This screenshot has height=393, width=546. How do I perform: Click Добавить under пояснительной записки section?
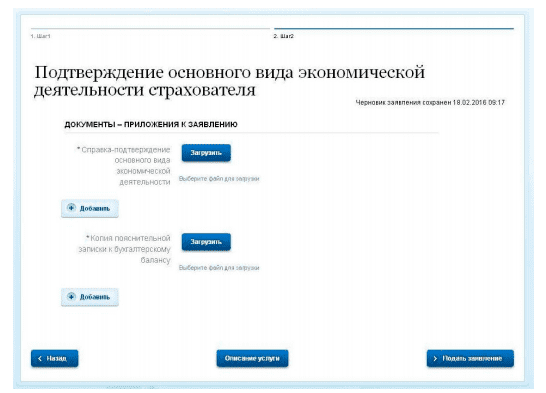[x=90, y=297]
